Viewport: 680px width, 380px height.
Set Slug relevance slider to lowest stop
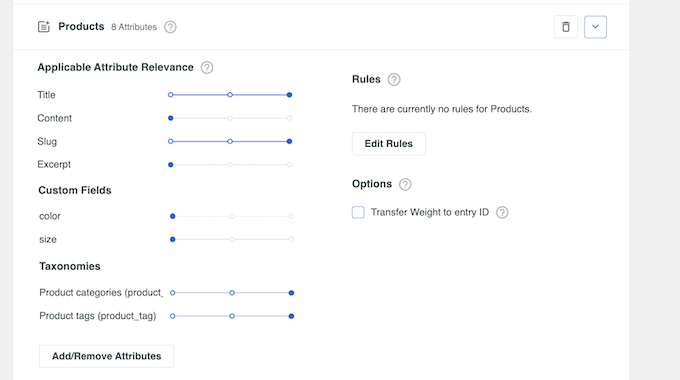pyautogui.click(x=170, y=141)
